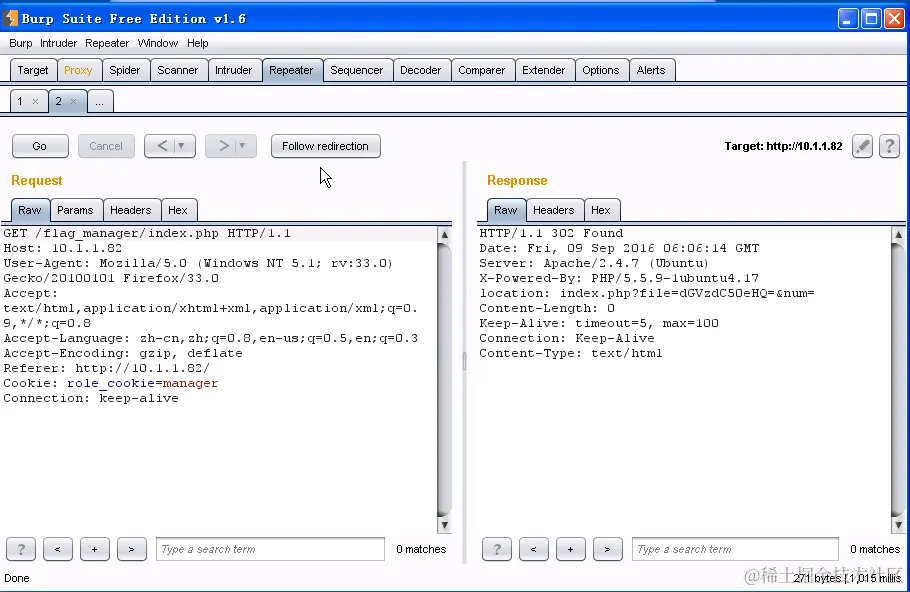Switch to the Spider tab

[x=125, y=70]
